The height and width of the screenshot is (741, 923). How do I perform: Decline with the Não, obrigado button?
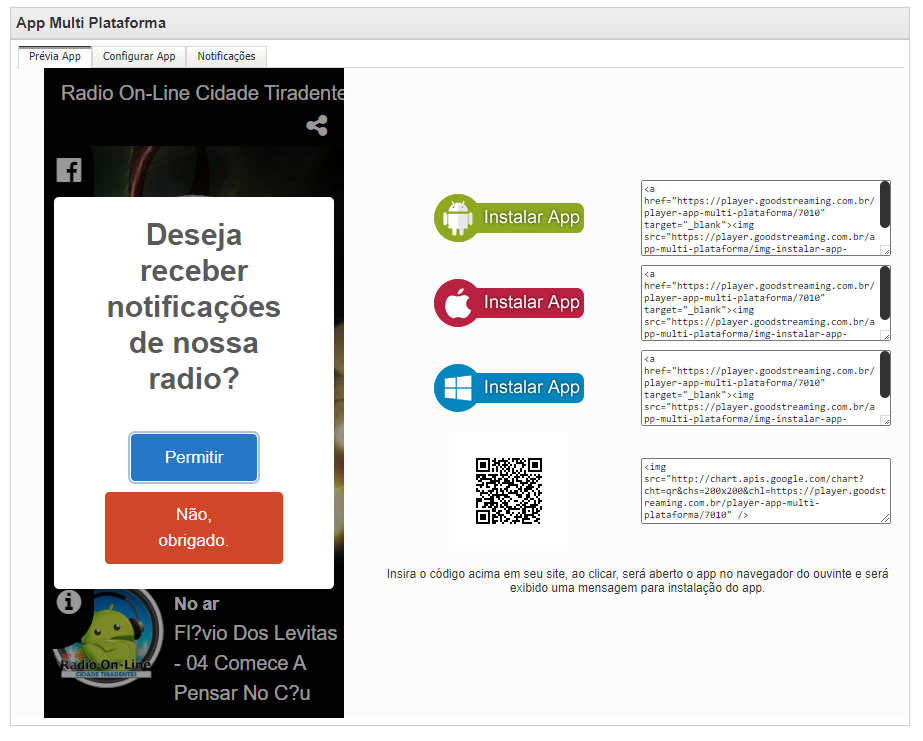coord(194,528)
